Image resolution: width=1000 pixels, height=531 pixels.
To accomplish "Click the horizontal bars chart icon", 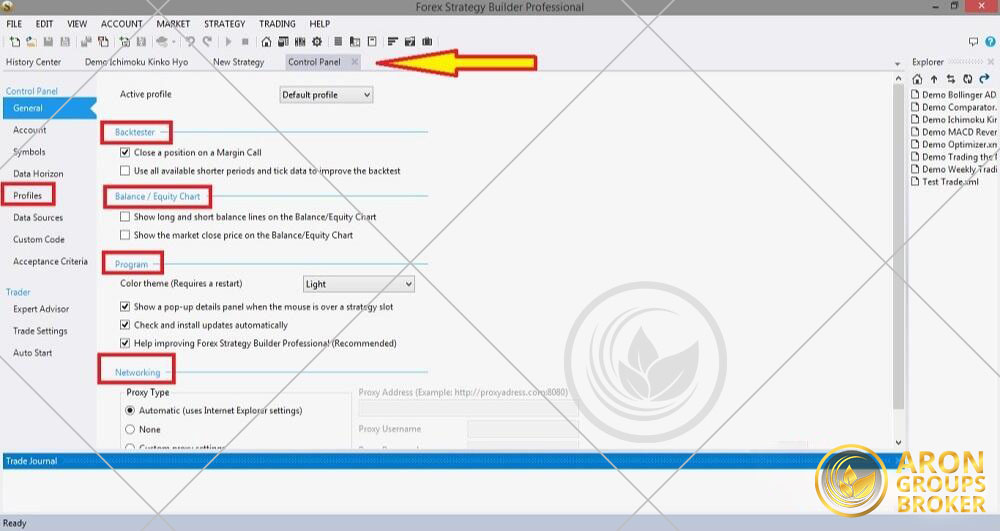I will (x=393, y=42).
